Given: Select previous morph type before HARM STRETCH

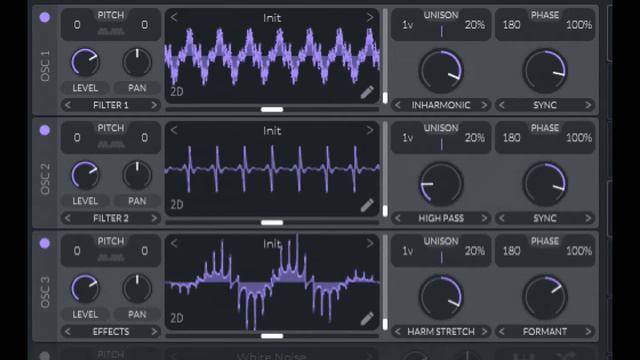Looking at the screenshot, I should click(x=398, y=331).
